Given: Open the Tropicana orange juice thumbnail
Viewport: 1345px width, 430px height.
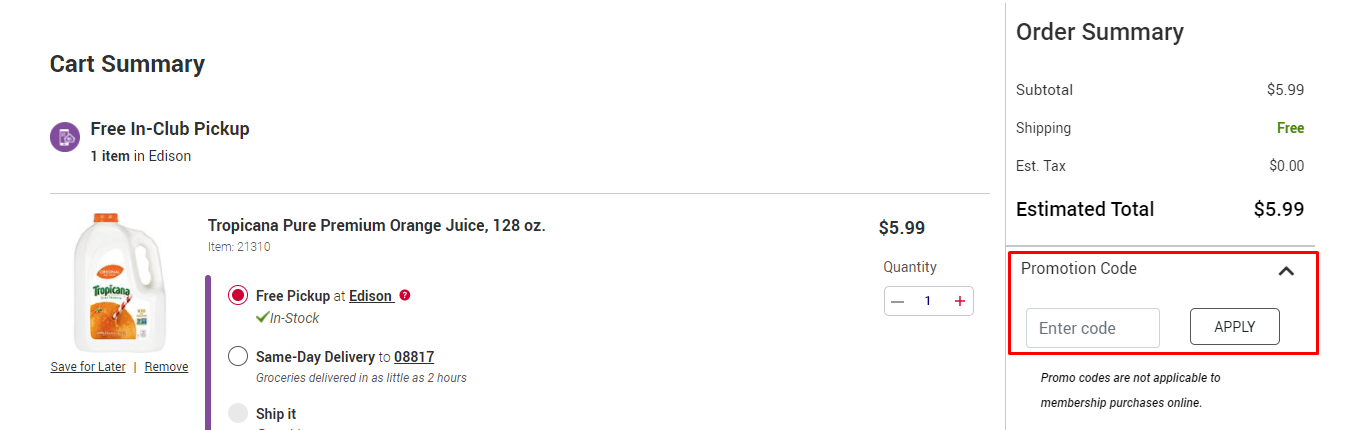Looking at the screenshot, I should pos(118,282).
